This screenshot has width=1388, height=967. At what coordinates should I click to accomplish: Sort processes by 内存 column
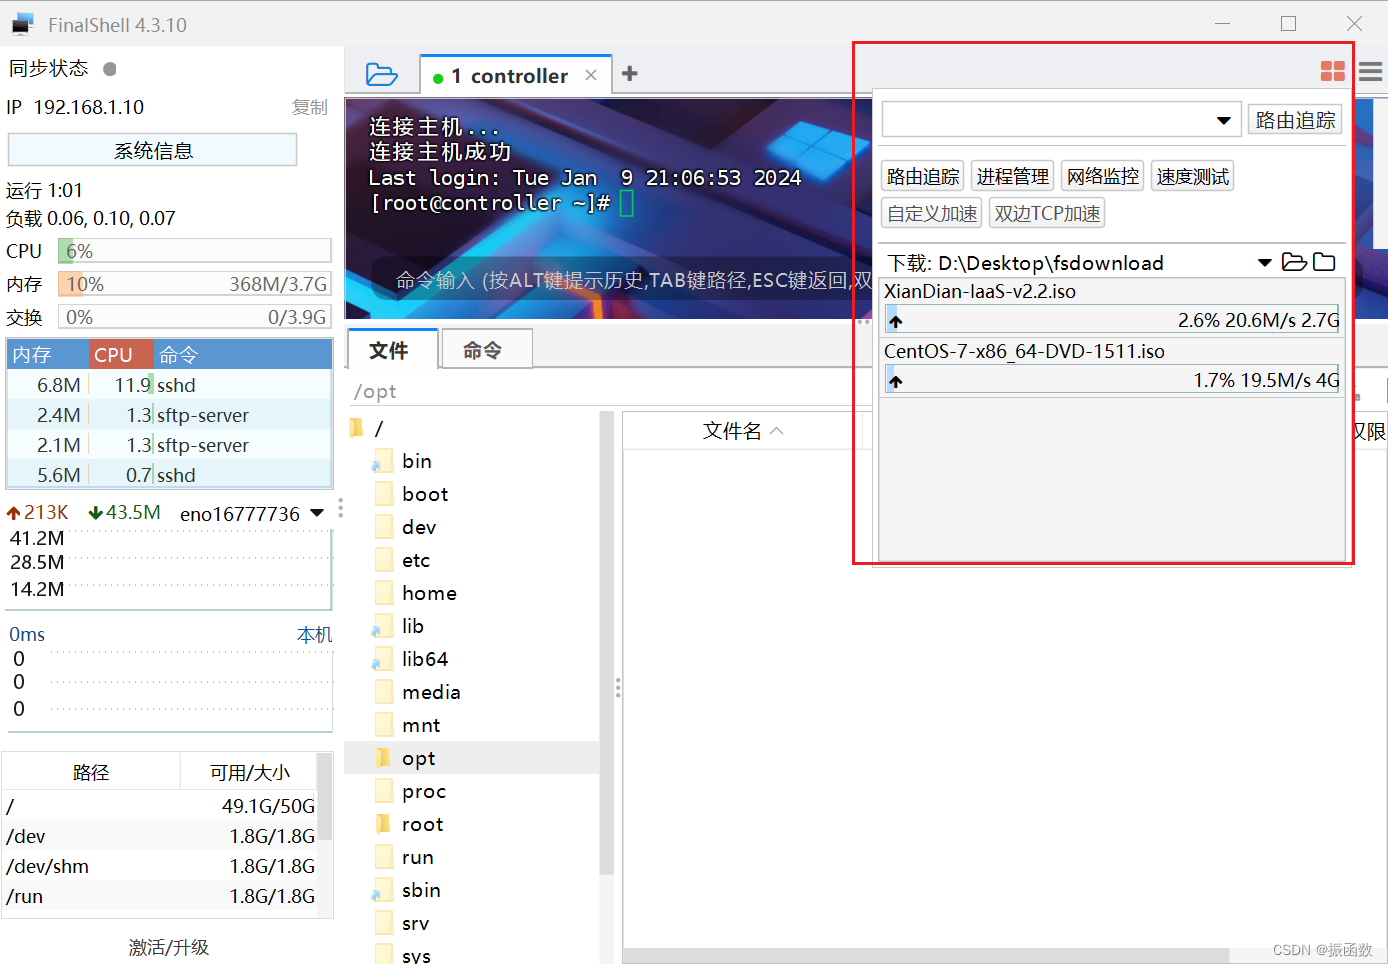[48, 355]
